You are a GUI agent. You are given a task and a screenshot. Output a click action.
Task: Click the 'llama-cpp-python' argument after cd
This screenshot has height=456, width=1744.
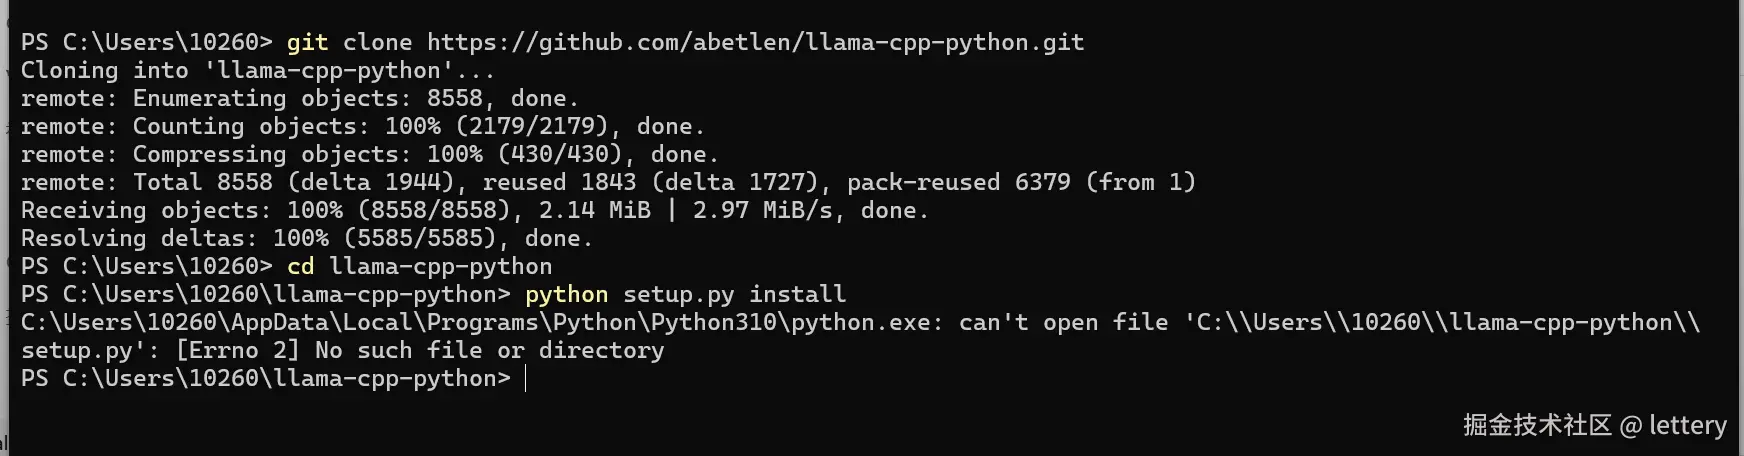(x=440, y=266)
